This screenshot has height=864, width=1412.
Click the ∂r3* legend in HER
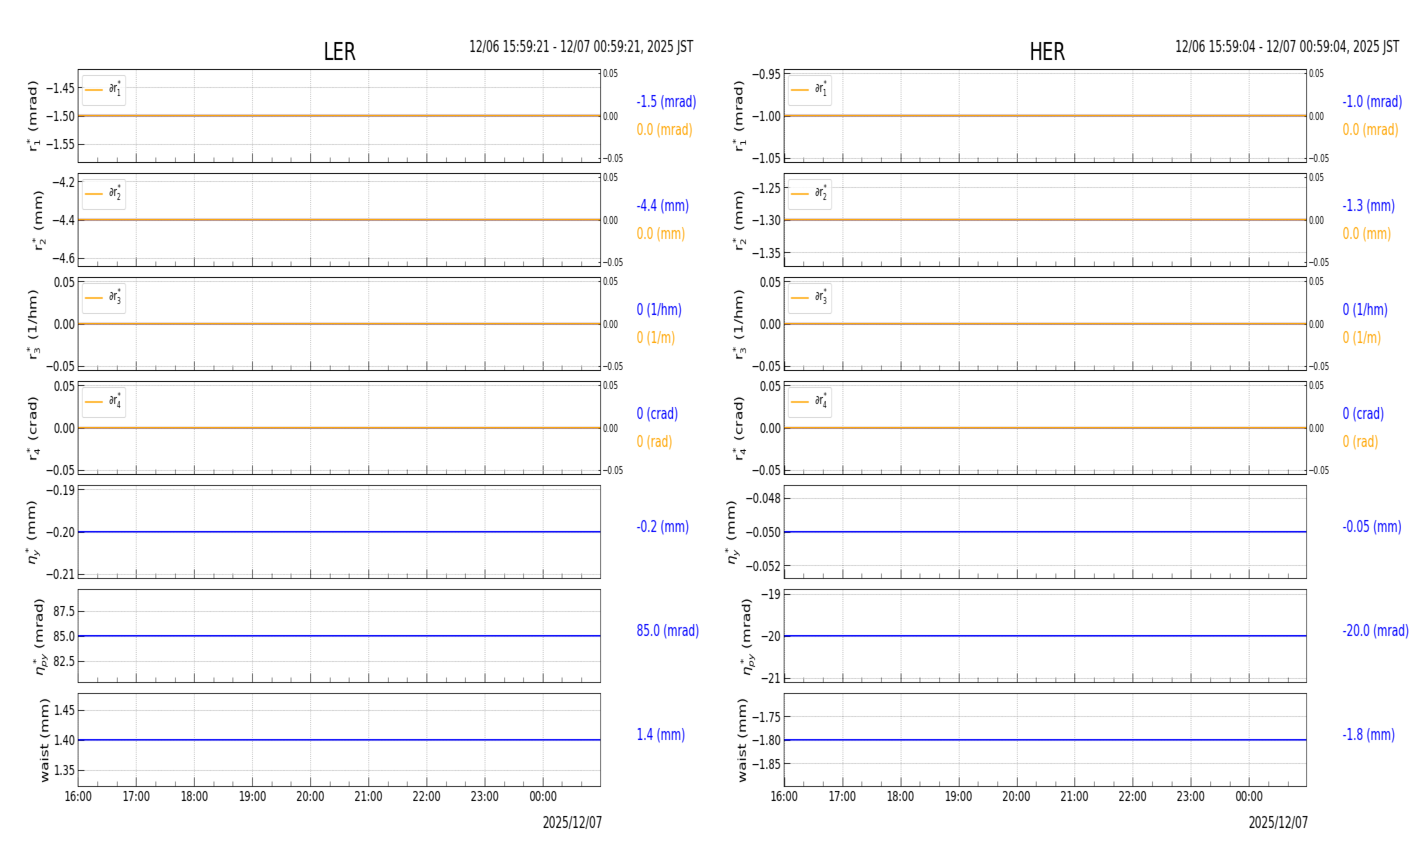pos(810,298)
